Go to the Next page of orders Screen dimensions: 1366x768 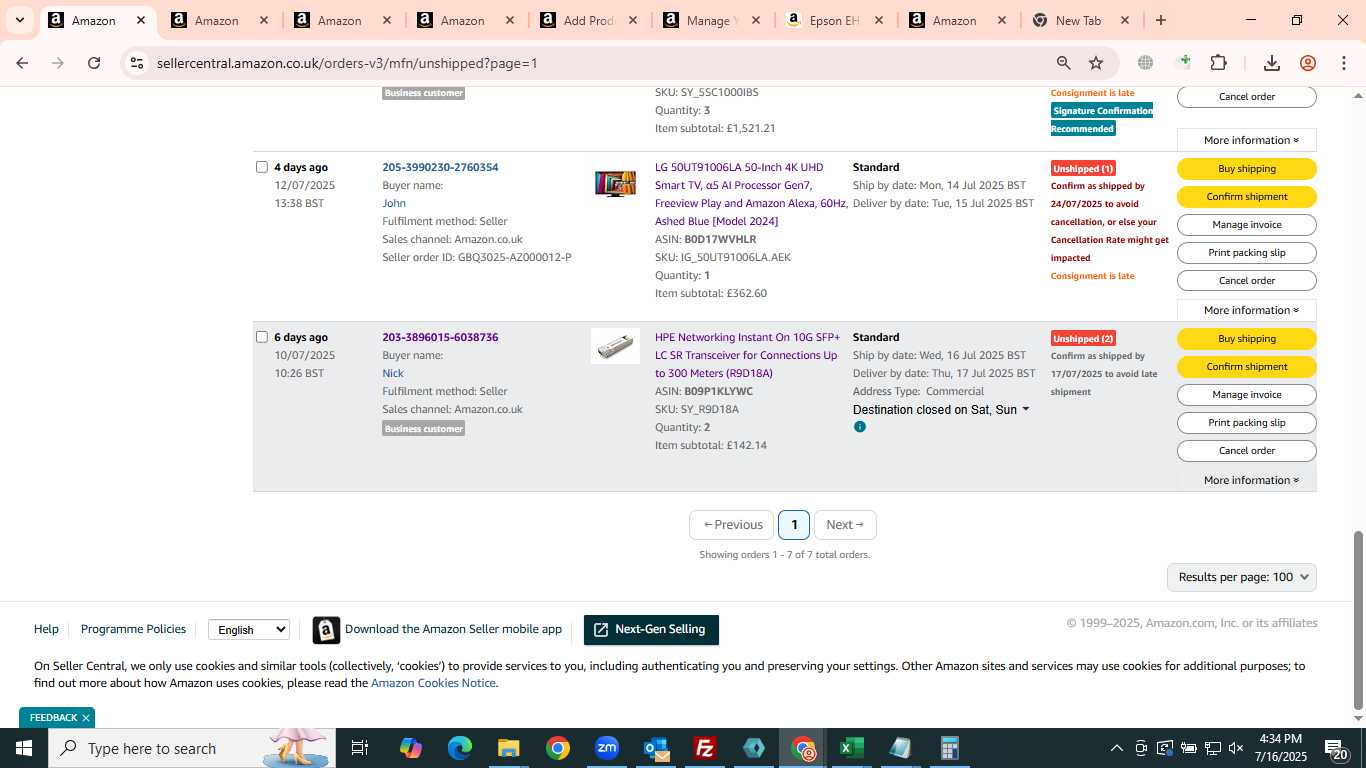tap(845, 525)
